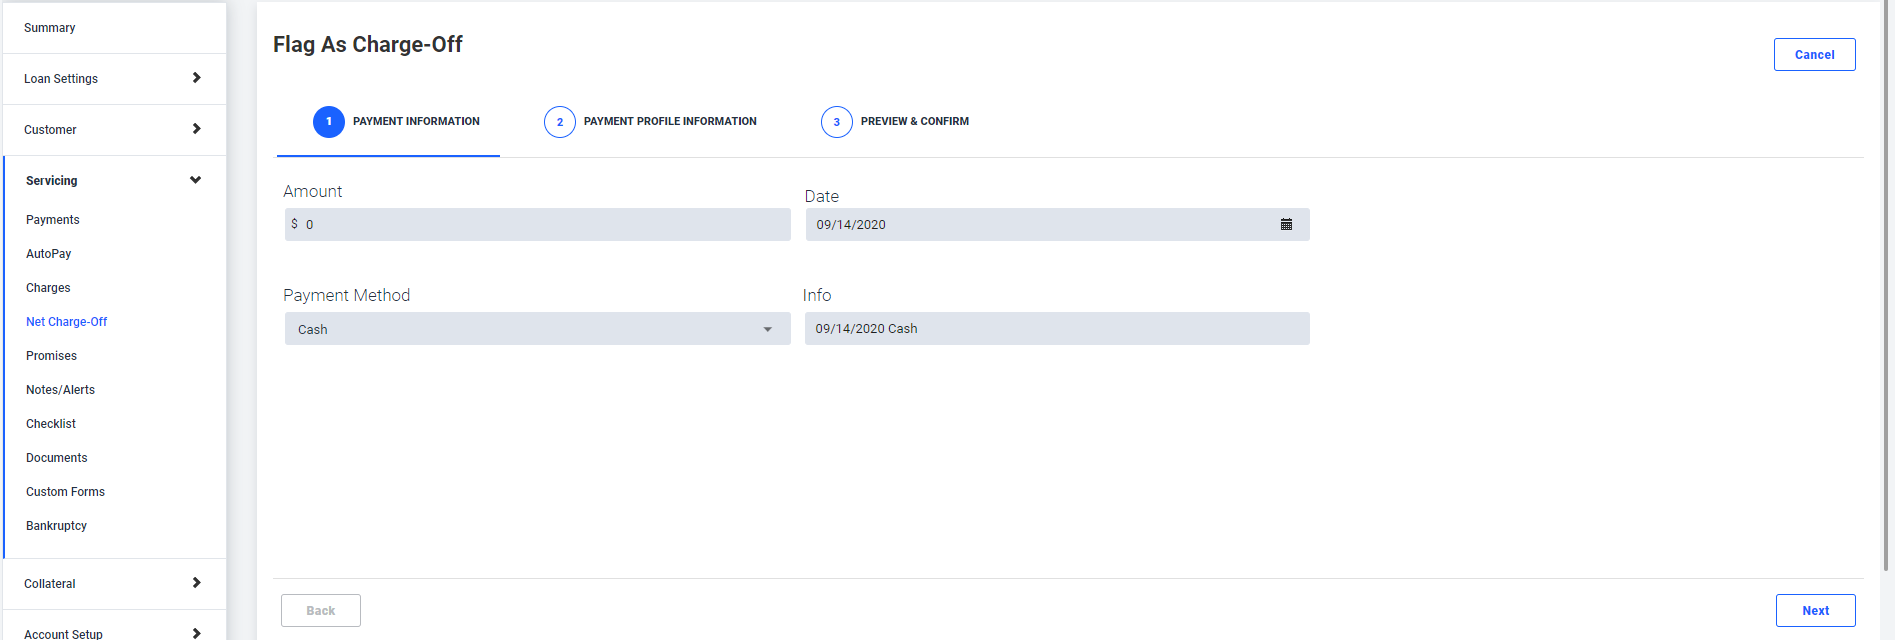This screenshot has height=640, width=1895.
Task: Open Custom Forms page
Action: point(65,492)
